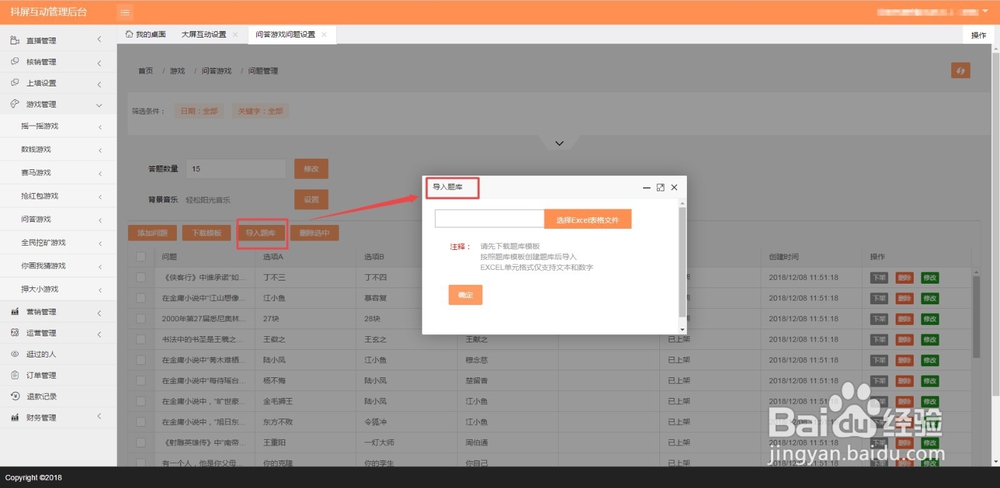
Task: Toggle the filter panel down-chevron
Action: point(559,143)
